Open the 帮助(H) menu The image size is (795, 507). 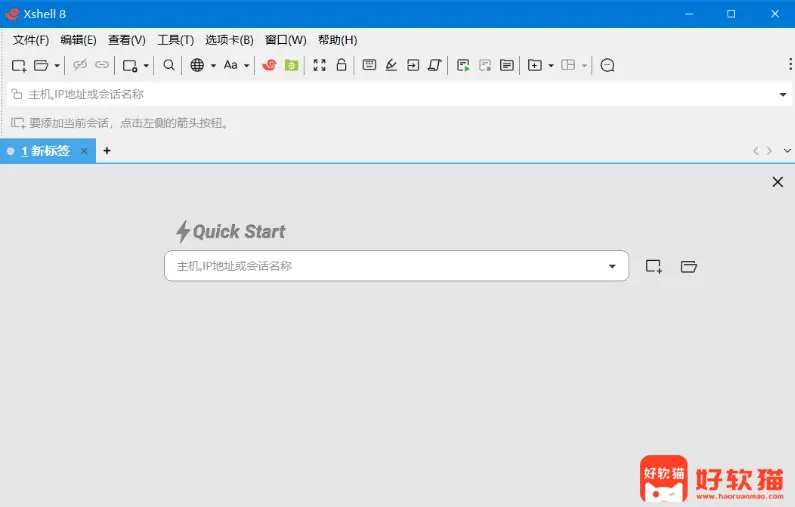[338, 40]
